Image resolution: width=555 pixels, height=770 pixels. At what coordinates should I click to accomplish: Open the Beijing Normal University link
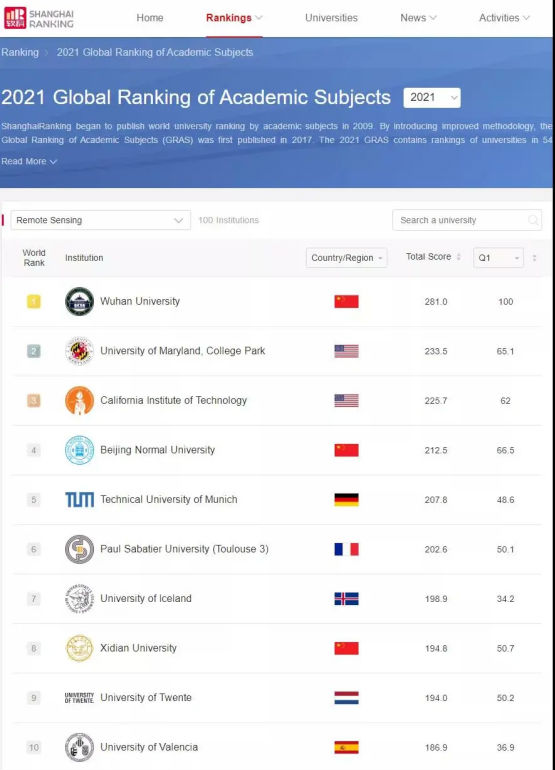[x=157, y=450]
